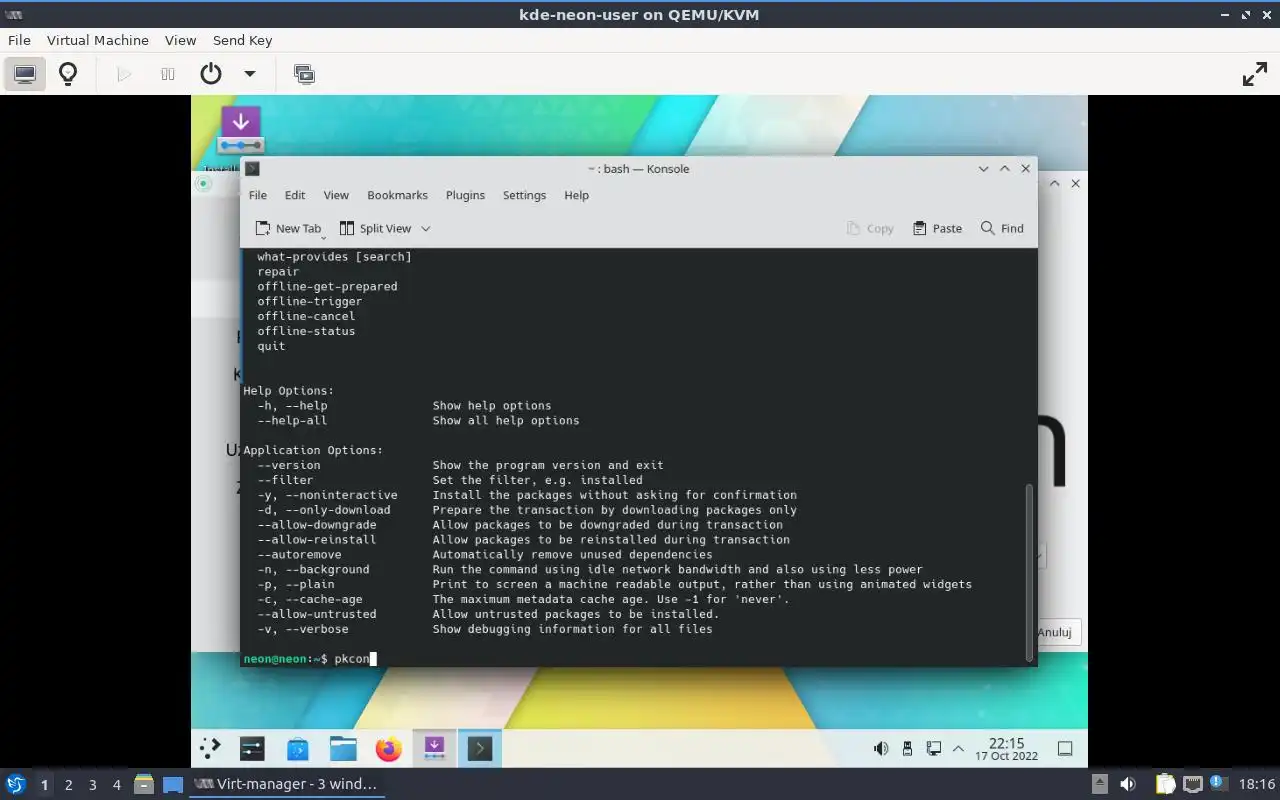Open host file manager launcher icon

click(144, 784)
